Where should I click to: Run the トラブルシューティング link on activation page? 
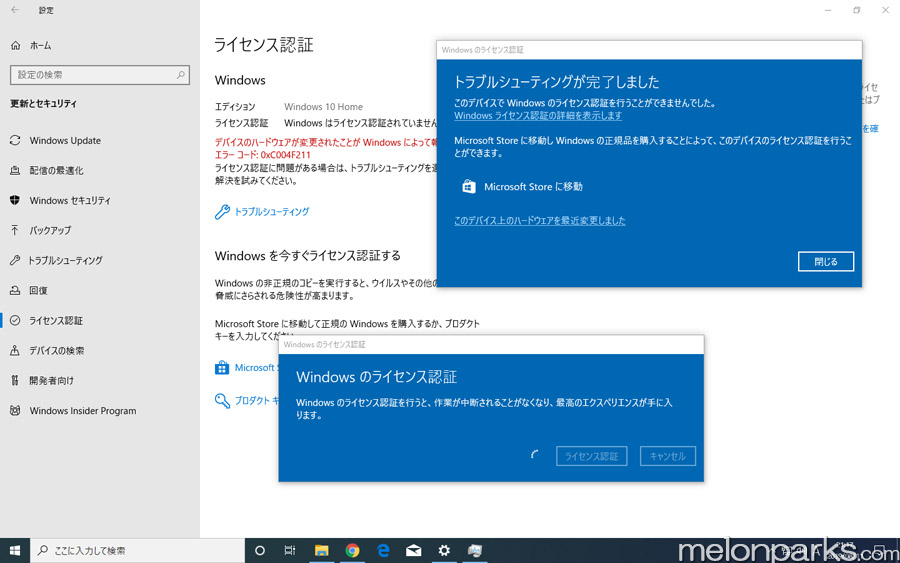coord(272,212)
